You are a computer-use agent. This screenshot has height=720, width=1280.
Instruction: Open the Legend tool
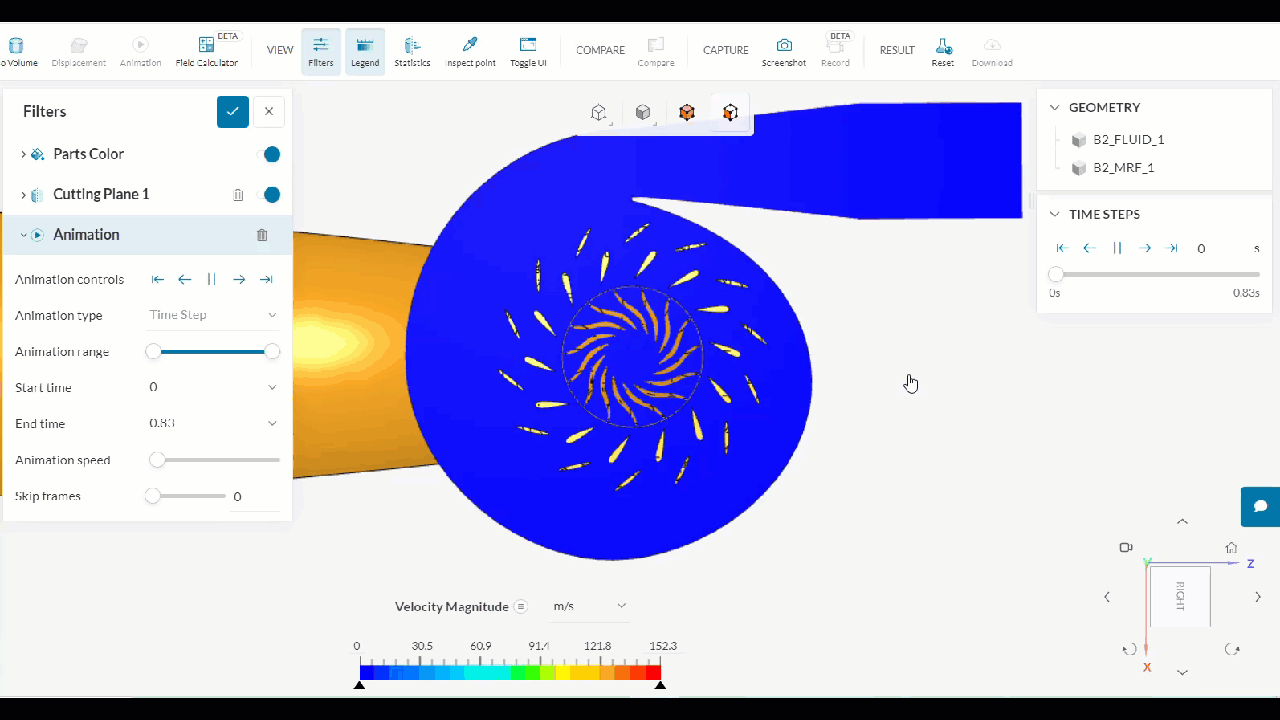click(364, 50)
